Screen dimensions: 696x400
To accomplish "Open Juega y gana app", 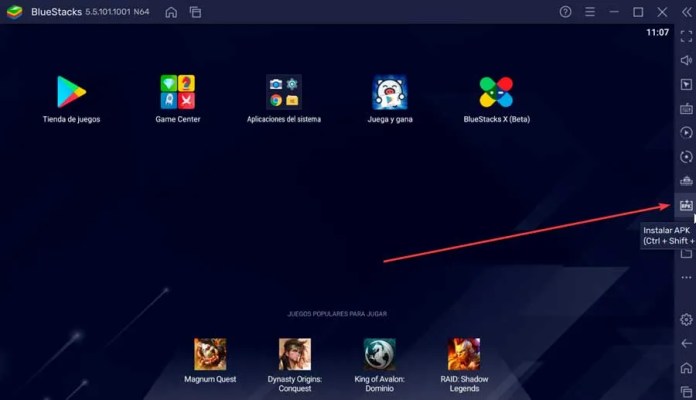I will coord(390,92).
